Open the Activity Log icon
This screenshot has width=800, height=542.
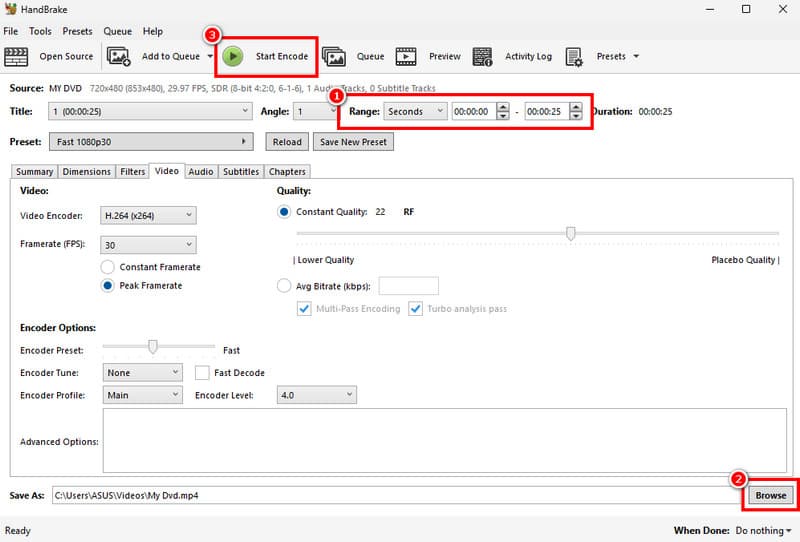pyautogui.click(x=482, y=56)
